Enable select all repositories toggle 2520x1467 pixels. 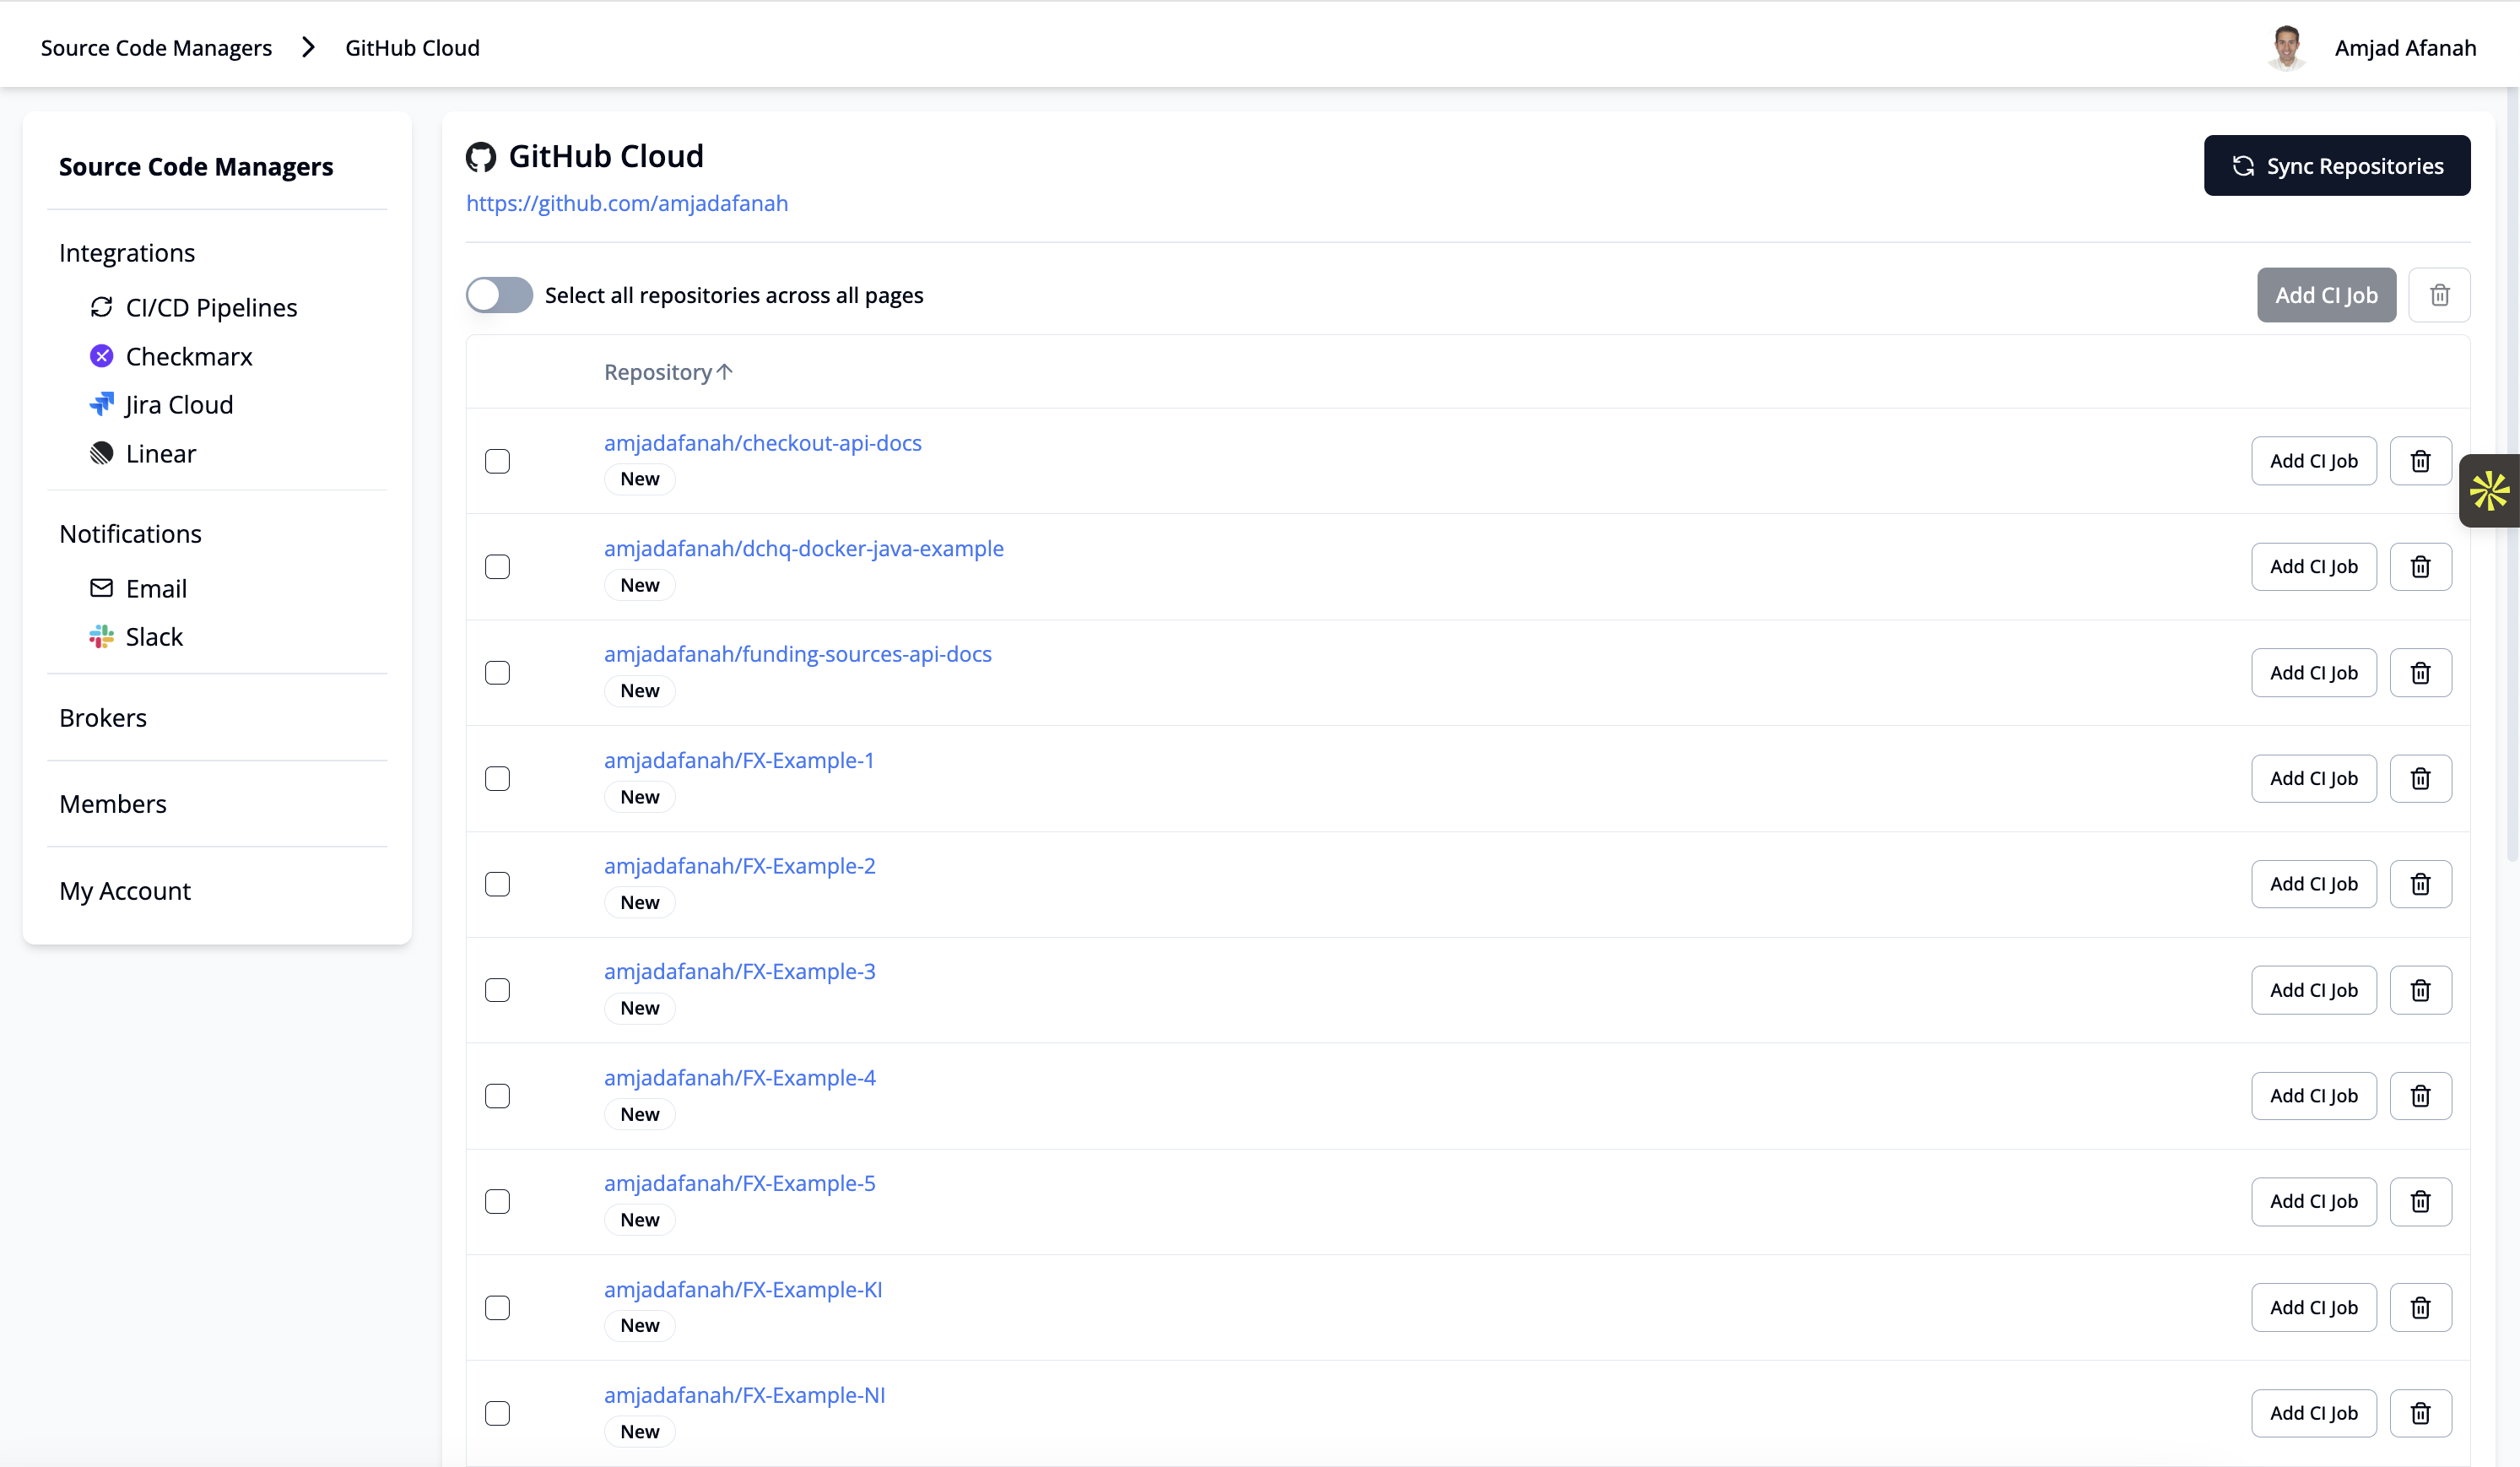499,295
